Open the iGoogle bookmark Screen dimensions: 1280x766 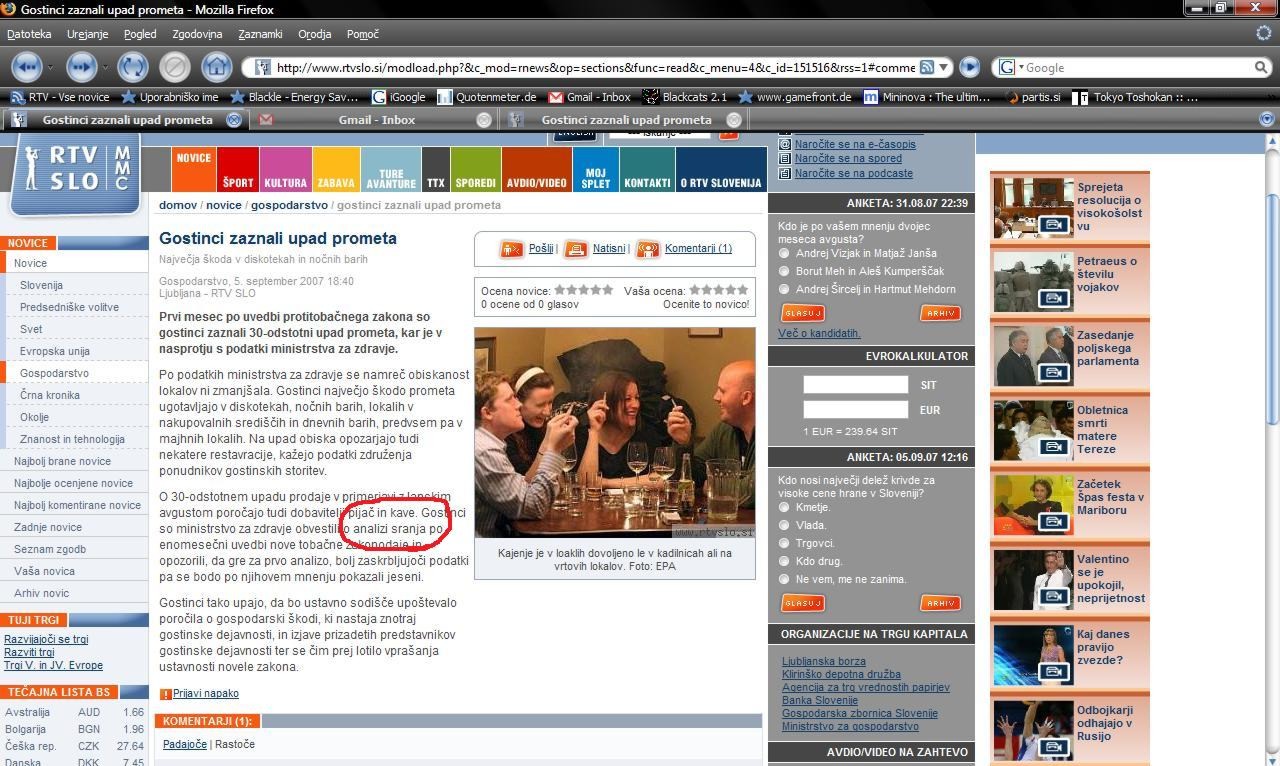398,97
